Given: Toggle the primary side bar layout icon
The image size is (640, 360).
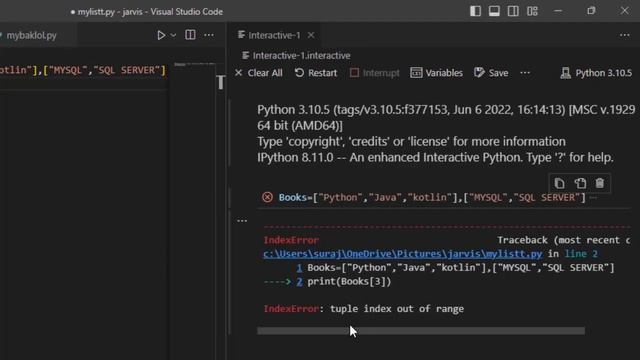Looking at the screenshot, I should pyautogui.click(x=475, y=11).
